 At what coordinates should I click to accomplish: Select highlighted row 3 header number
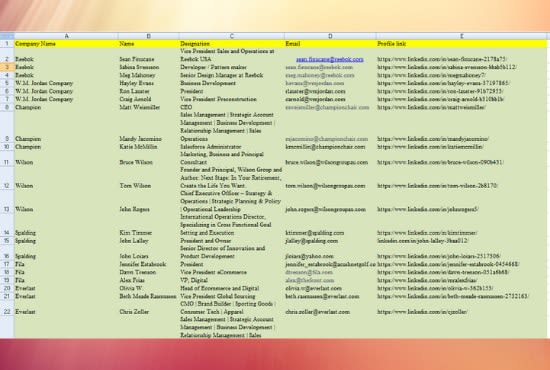pyautogui.click(x=7, y=67)
